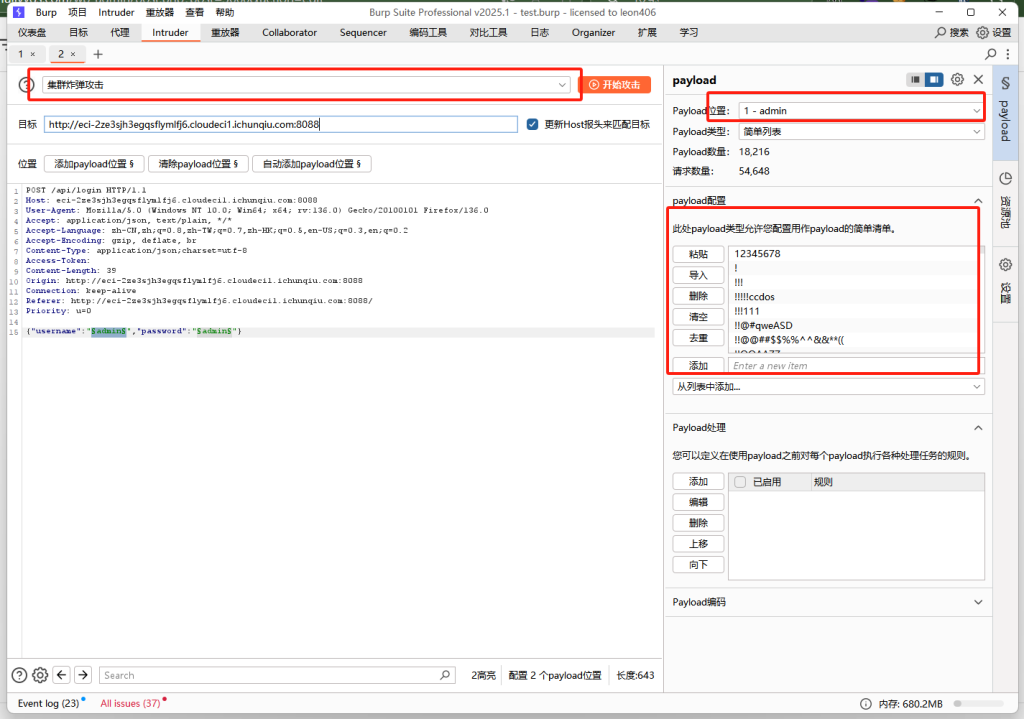Switch to the Collaborator tab
Viewport: 1024px width, 719px height.
(x=289, y=33)
